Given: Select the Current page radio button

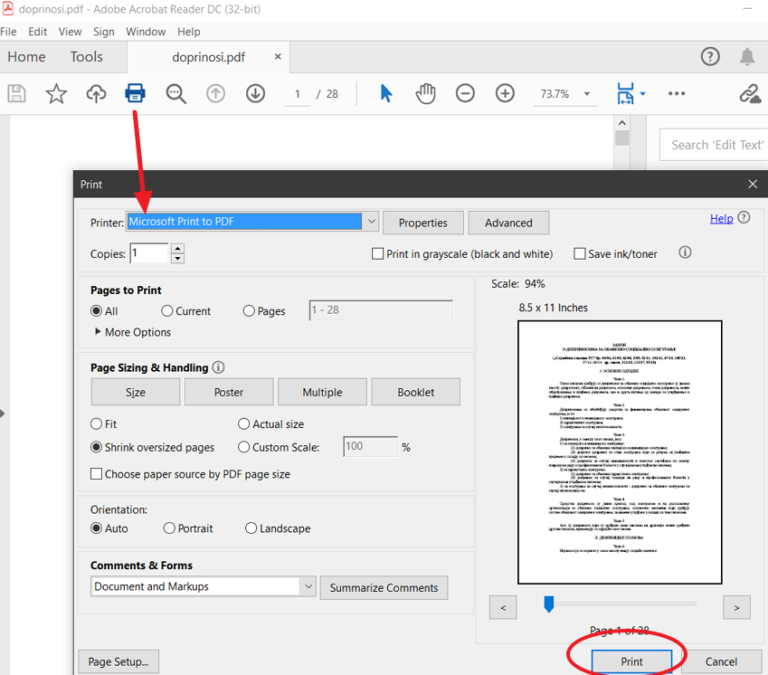Looking at the screenshot, I should click(x=167, y=311).
